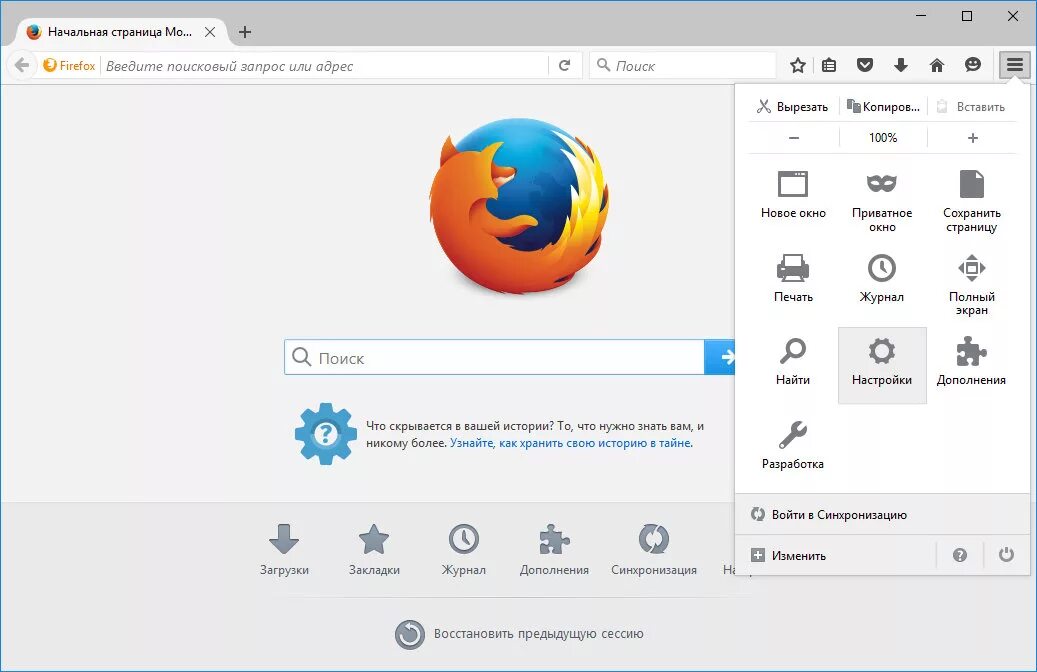Click Customize (Изменить) in menu
Screen dimensions: 1037x672
(x=835, y=555)
